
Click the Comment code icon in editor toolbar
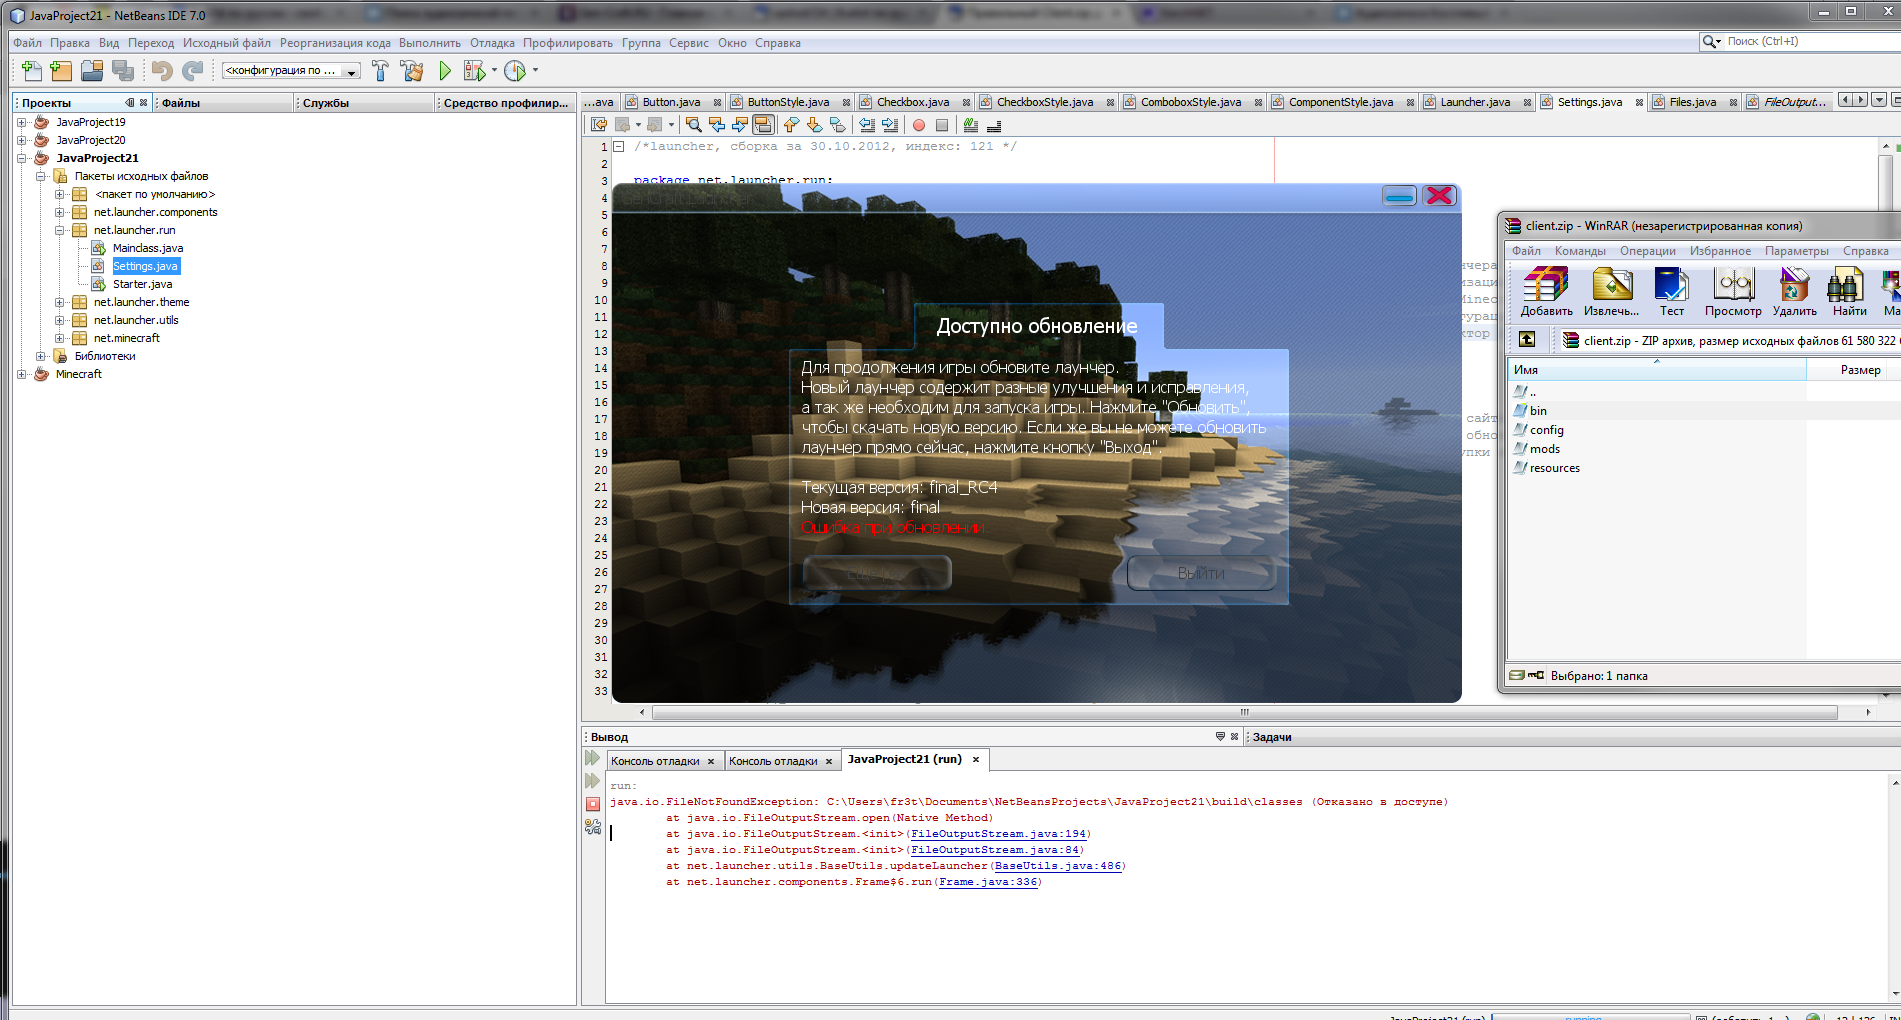pos(970,125)
